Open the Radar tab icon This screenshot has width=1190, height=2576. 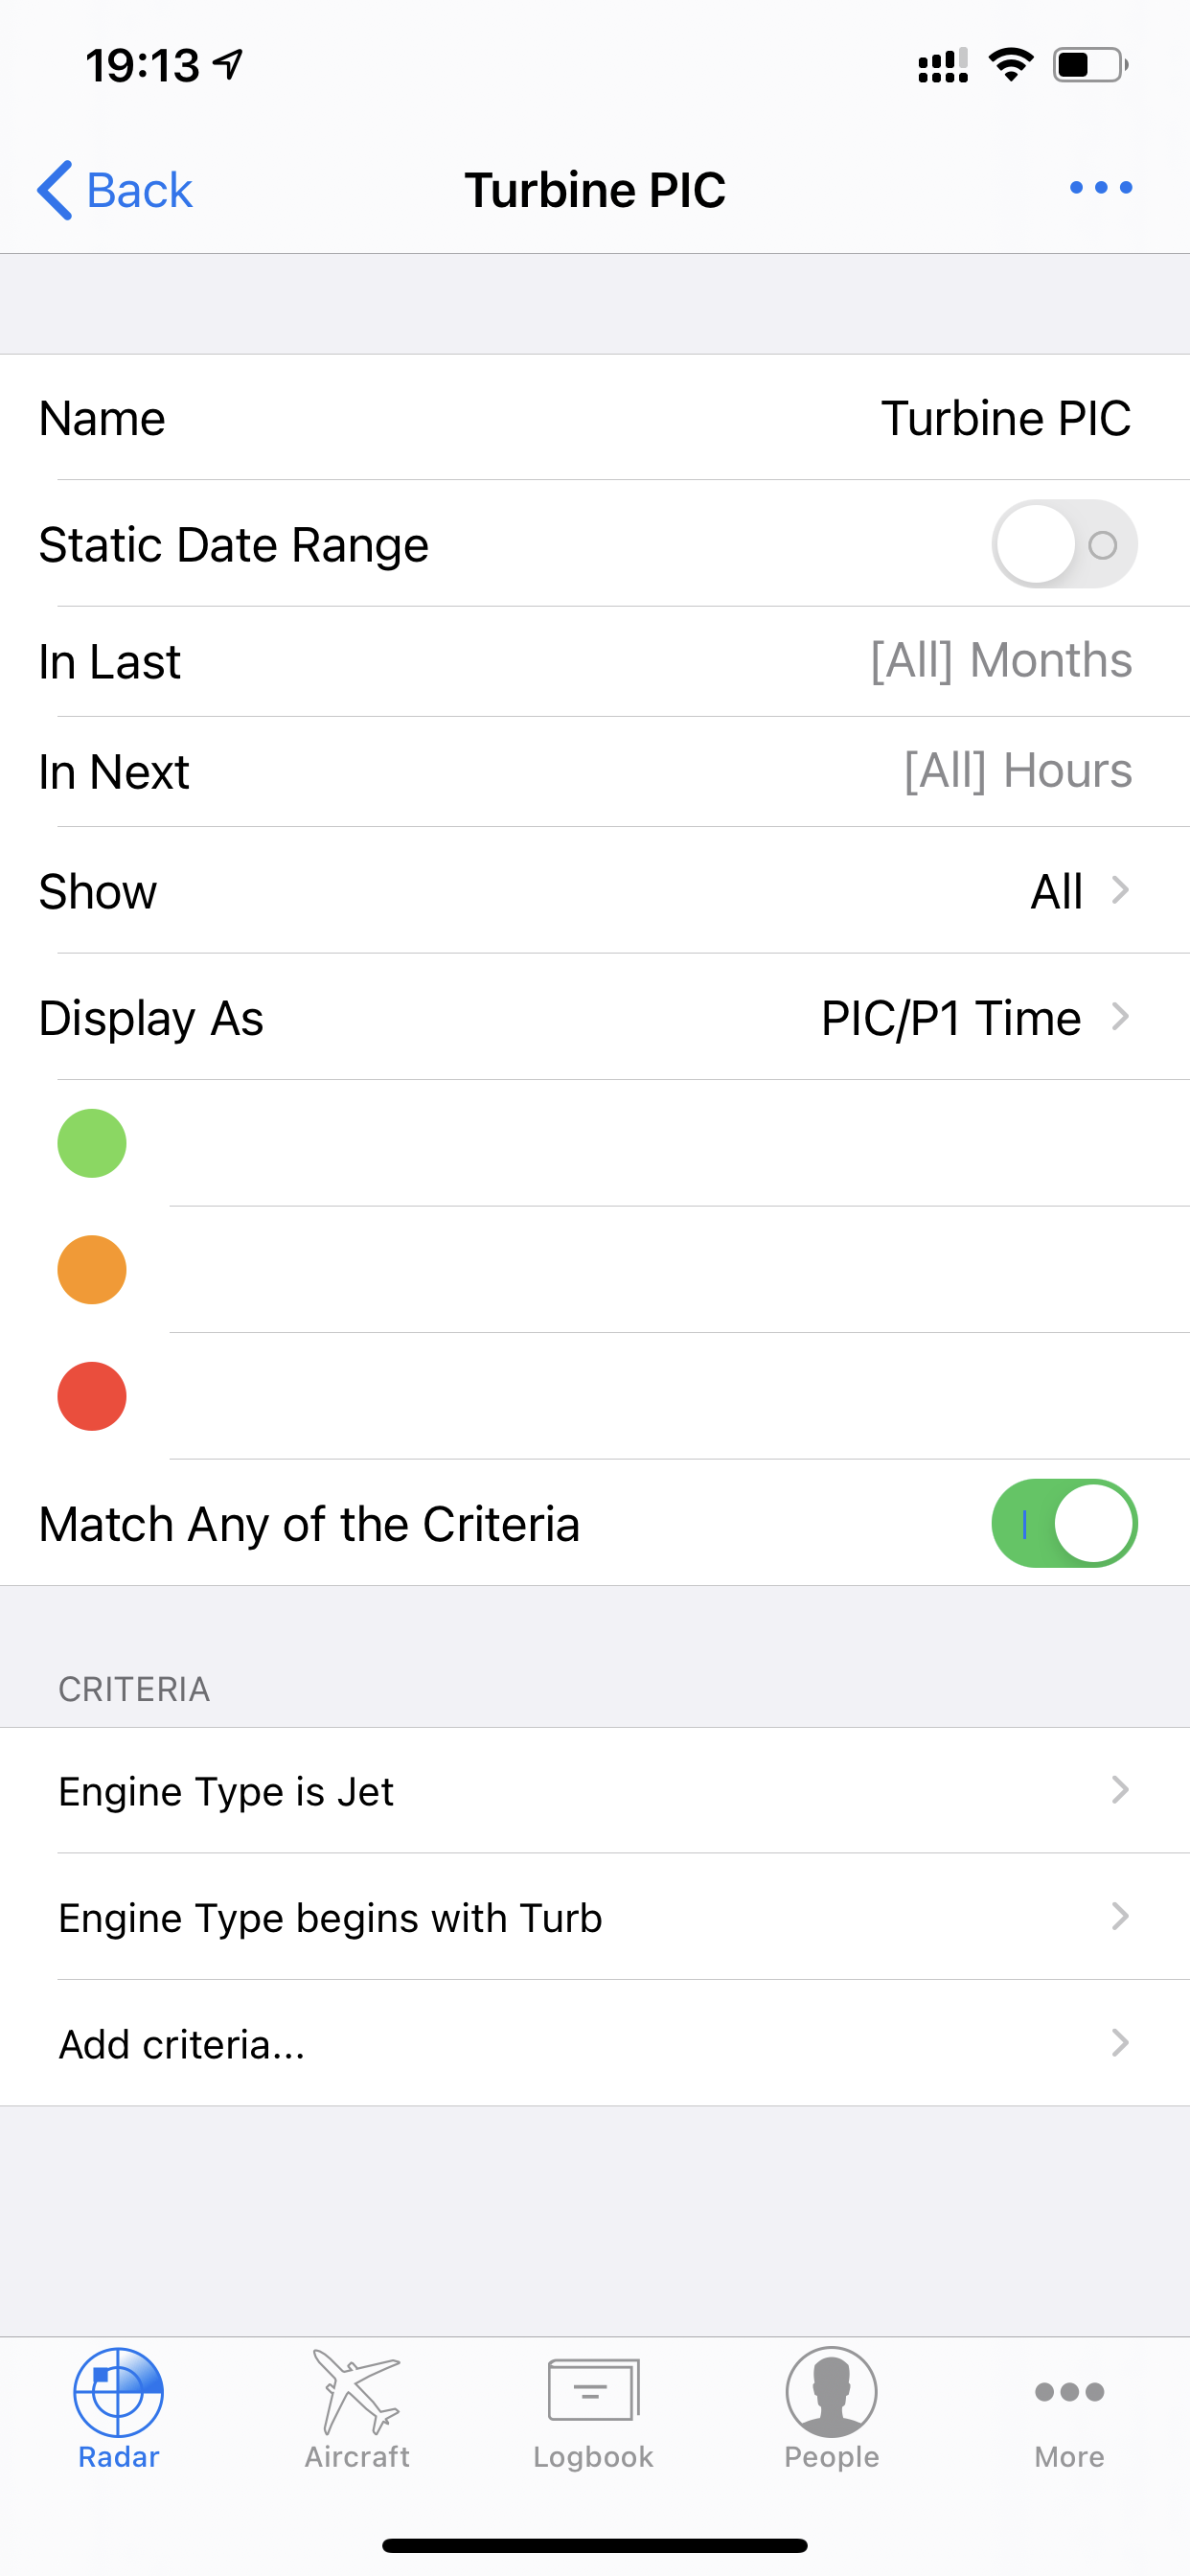[118, 2392]
